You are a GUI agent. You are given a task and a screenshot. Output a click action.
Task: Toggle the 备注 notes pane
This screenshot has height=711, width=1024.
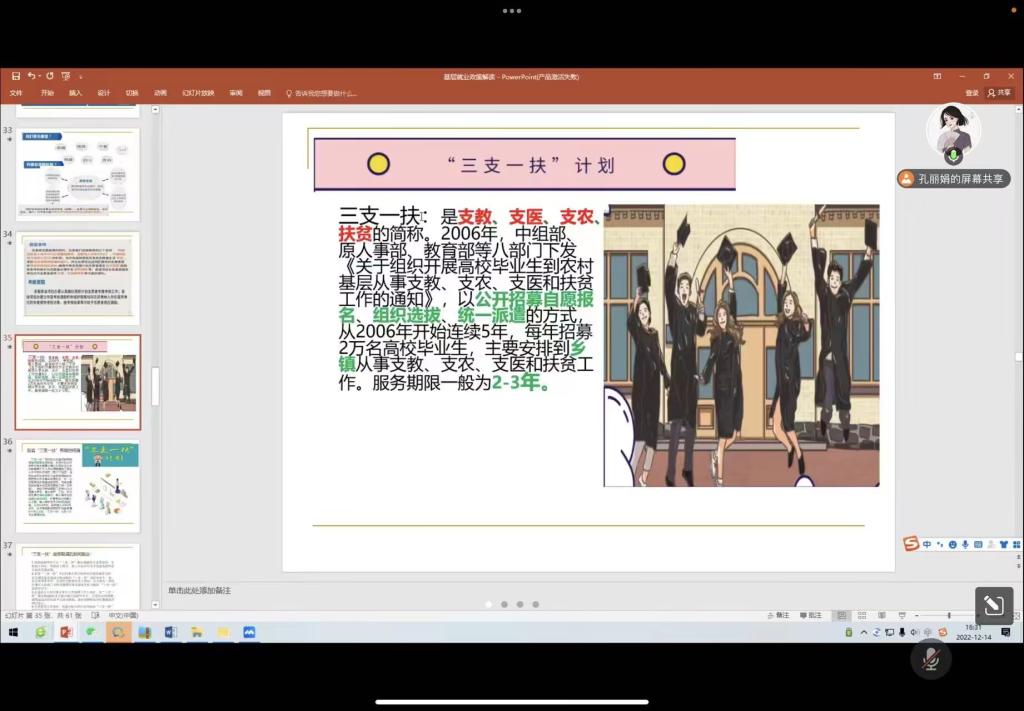pyautogui.click(x=777, y=615)
